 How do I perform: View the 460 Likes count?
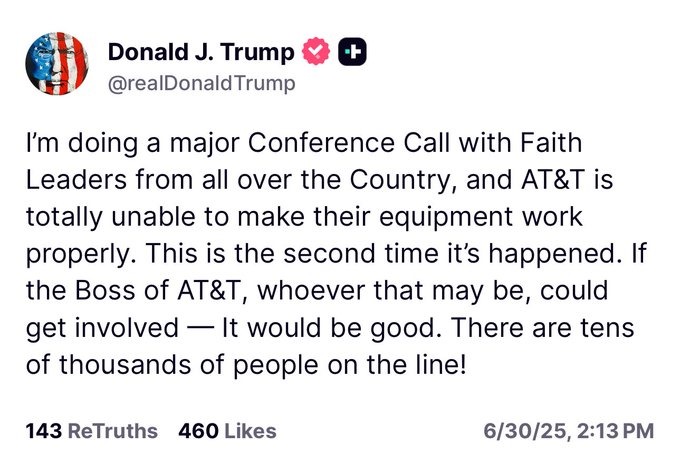coord(227,431)
